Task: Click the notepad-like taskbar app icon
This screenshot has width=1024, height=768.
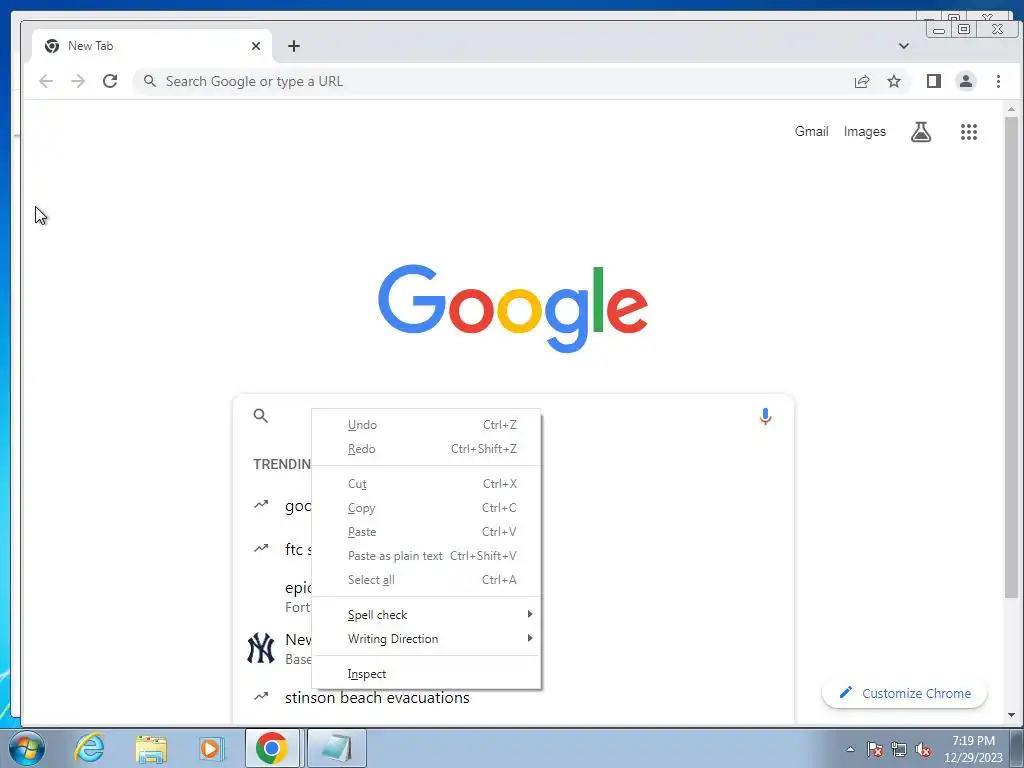Action: (336, 748)
